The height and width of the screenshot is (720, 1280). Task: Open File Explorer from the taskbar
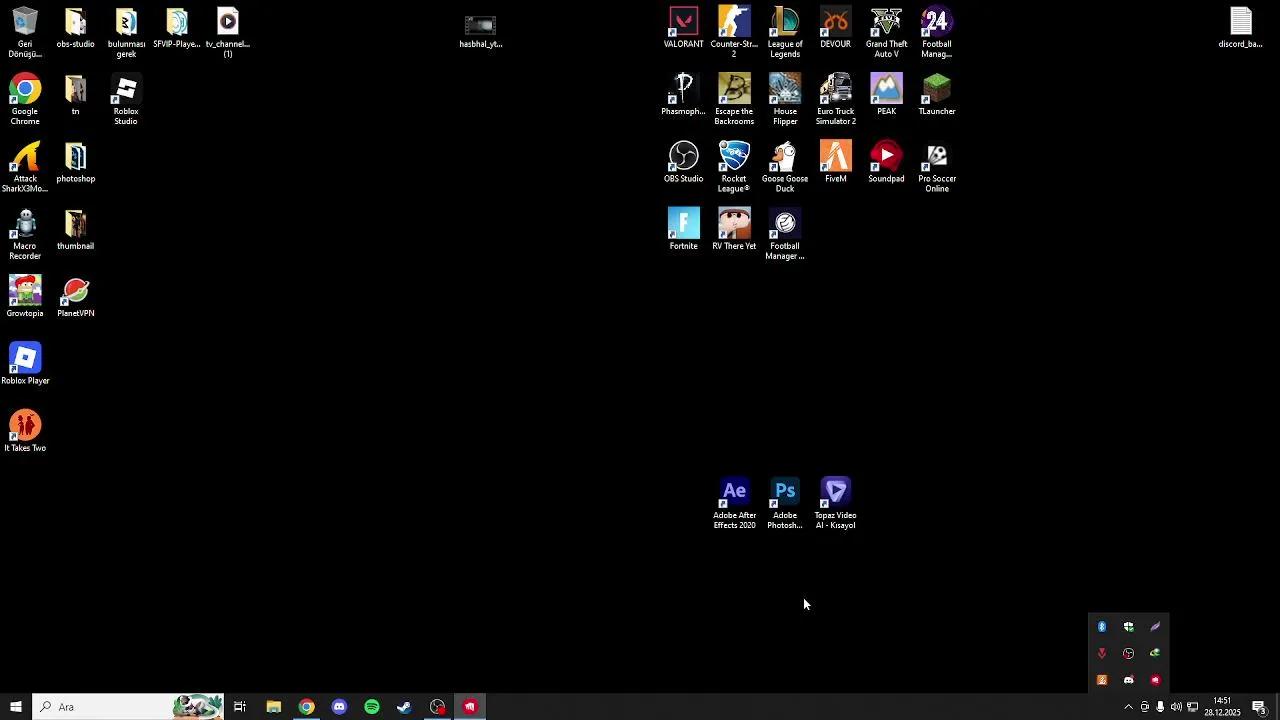pyautogui.click(x=273, y=707)
